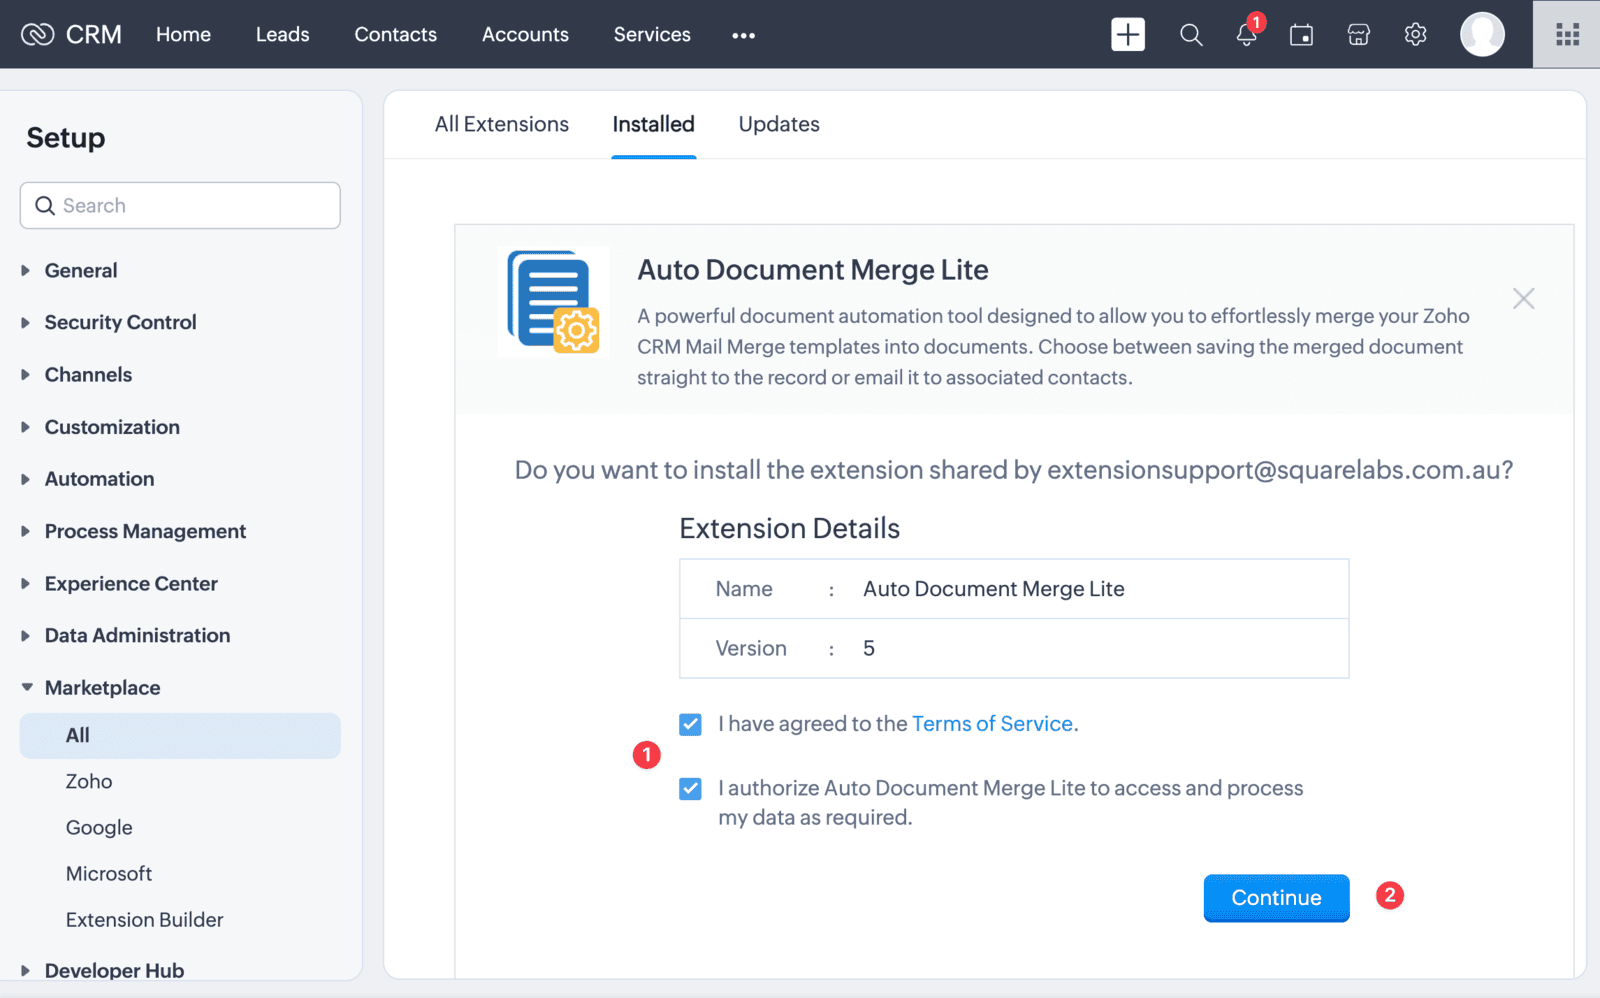Open the Services module
This screenshot has width=1600, height=998.
coord(652,34)
